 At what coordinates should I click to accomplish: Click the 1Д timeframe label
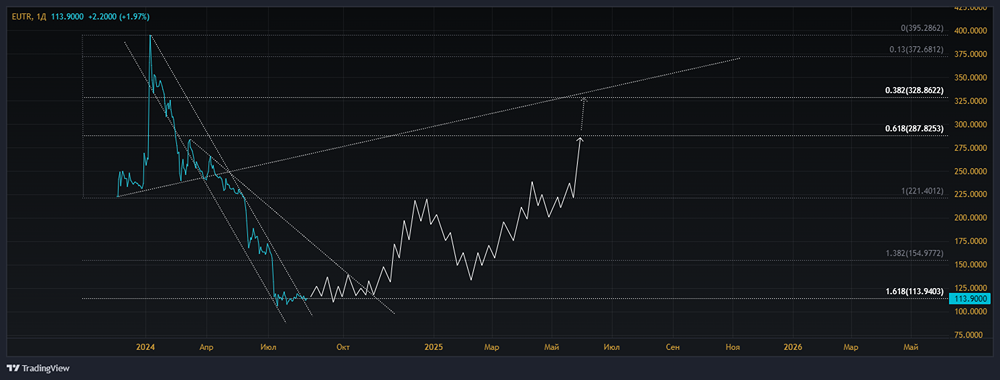click(x=42, y=17)
